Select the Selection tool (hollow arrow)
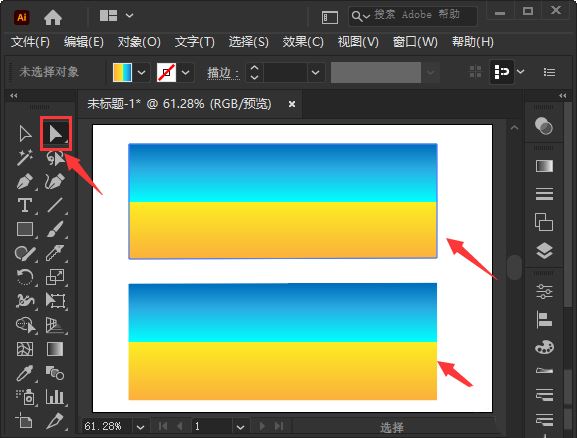 (25, 134)
